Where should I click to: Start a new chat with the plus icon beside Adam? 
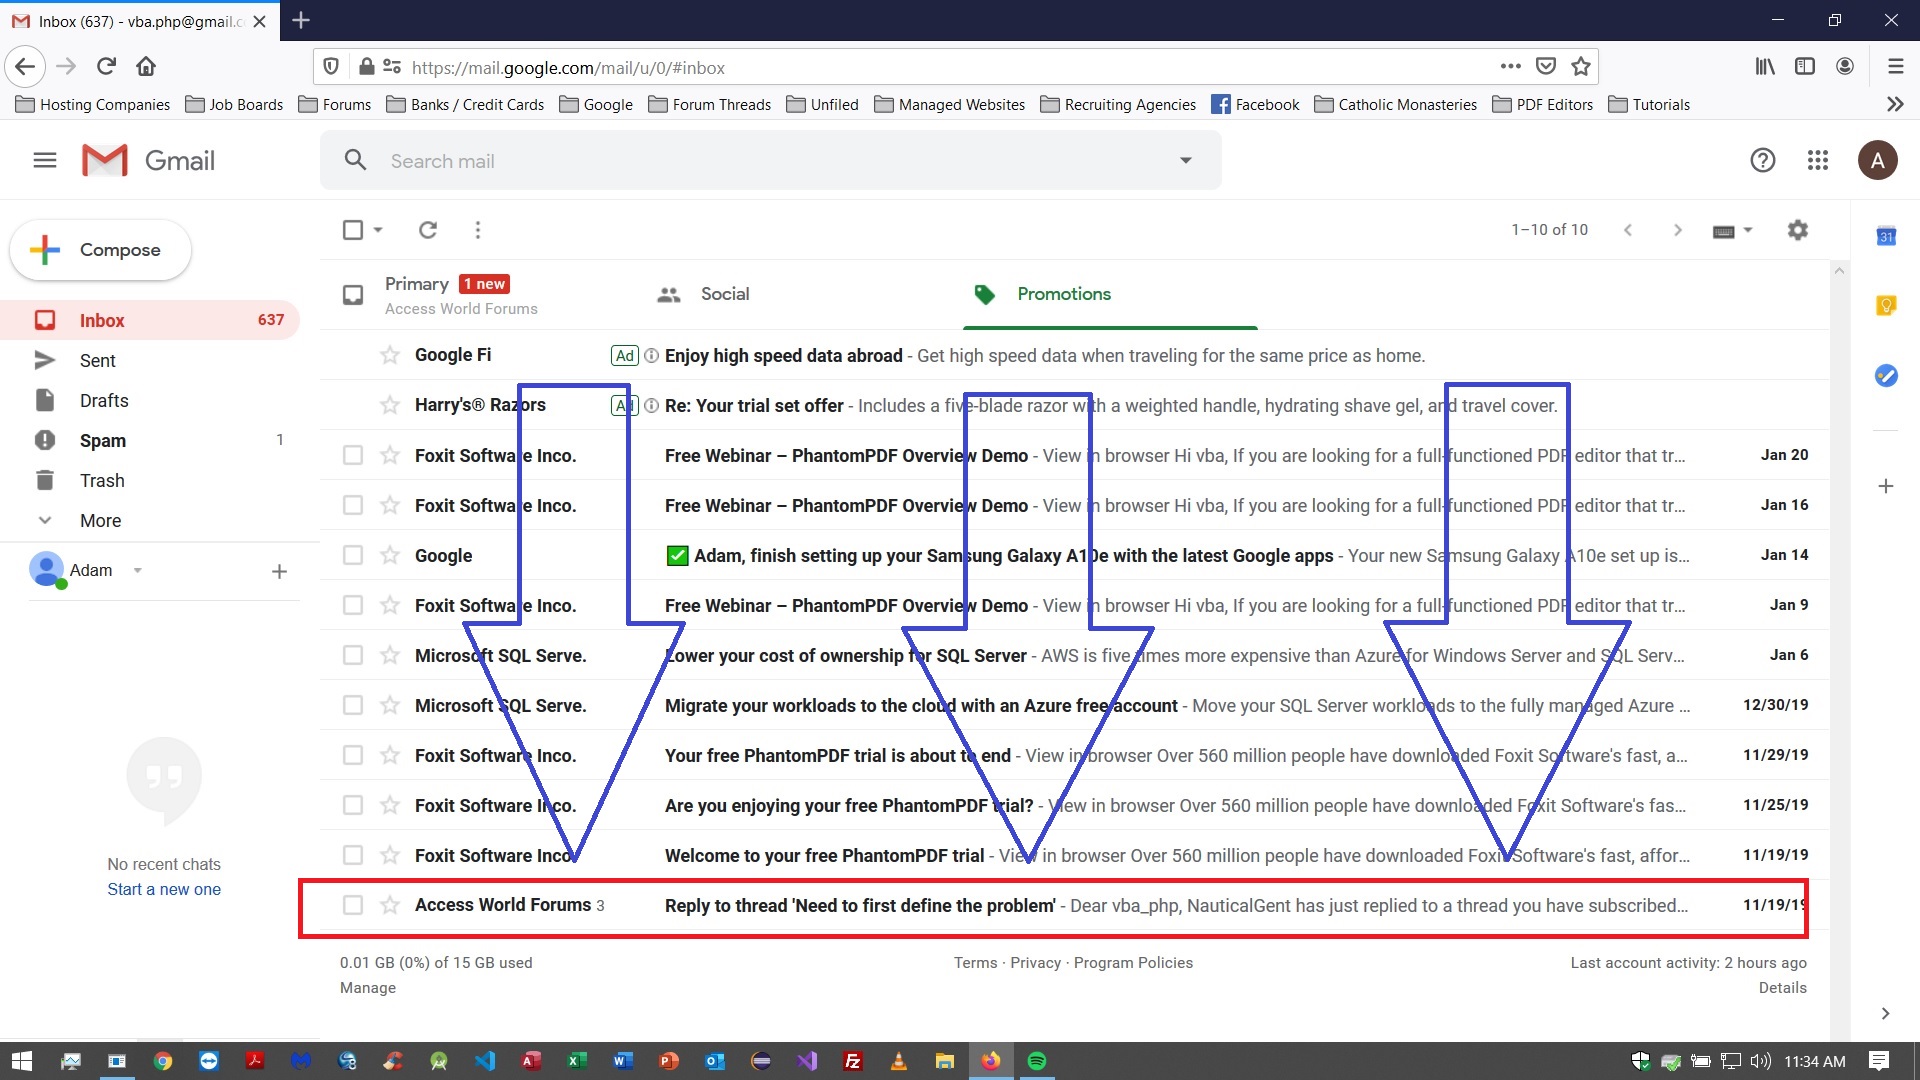pos(279,571)
